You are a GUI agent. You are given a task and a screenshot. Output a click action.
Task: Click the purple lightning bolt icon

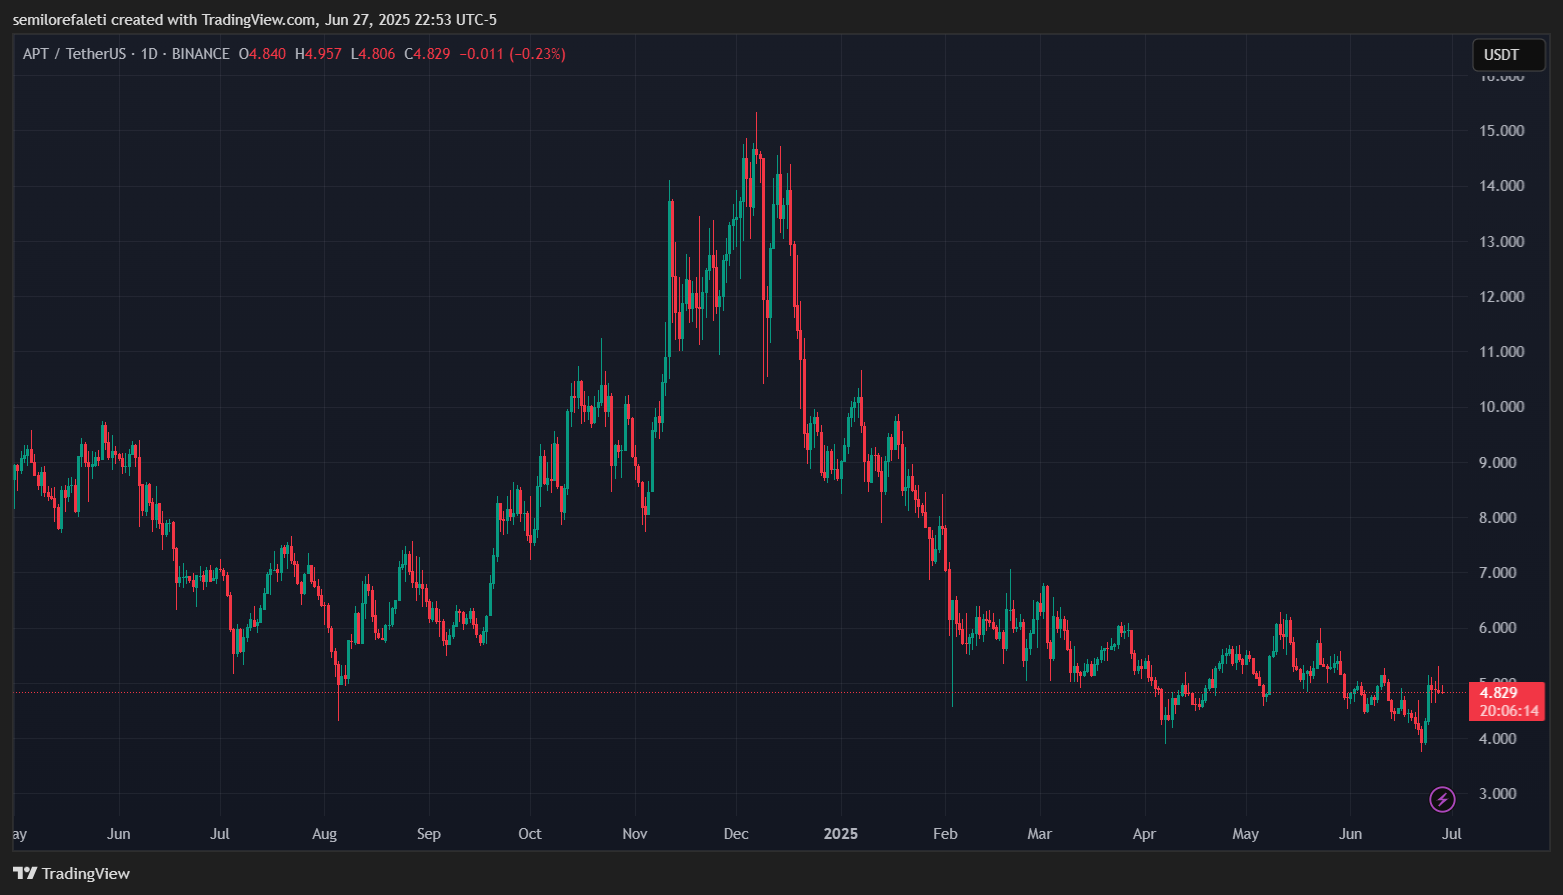[1441, 799]
